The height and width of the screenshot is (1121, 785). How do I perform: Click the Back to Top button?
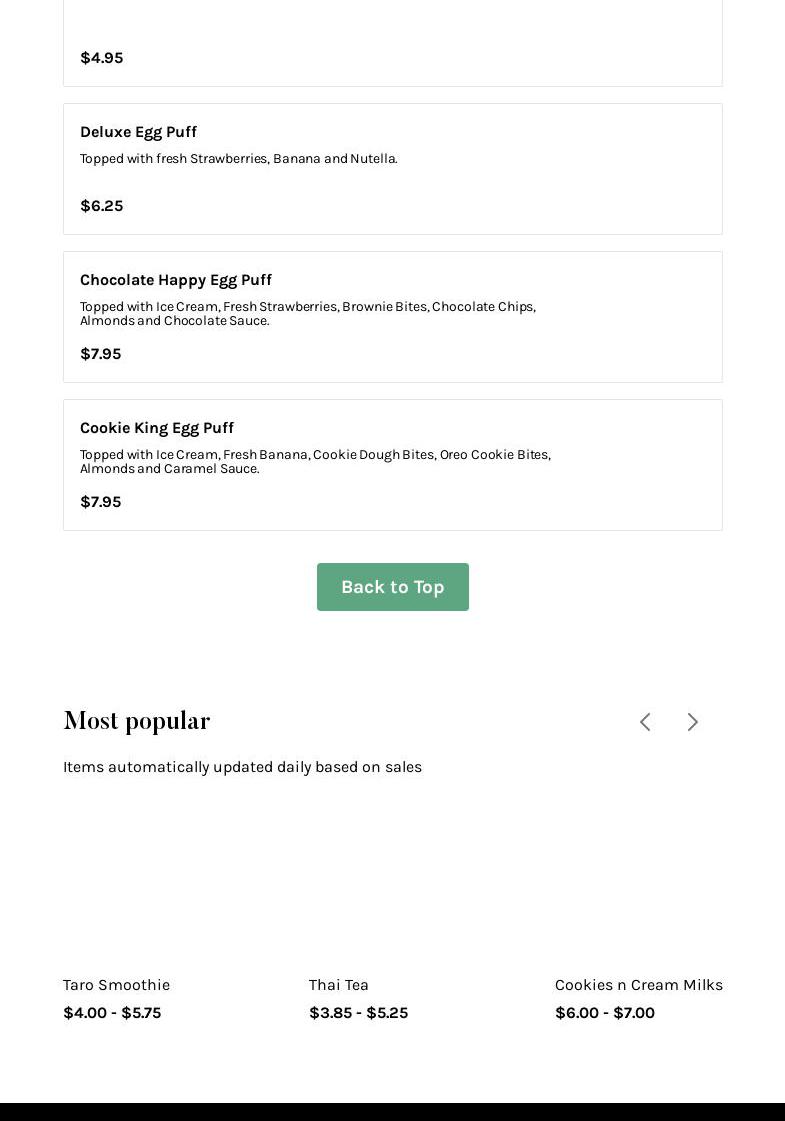pyautogui.click(x=392, y=587)
